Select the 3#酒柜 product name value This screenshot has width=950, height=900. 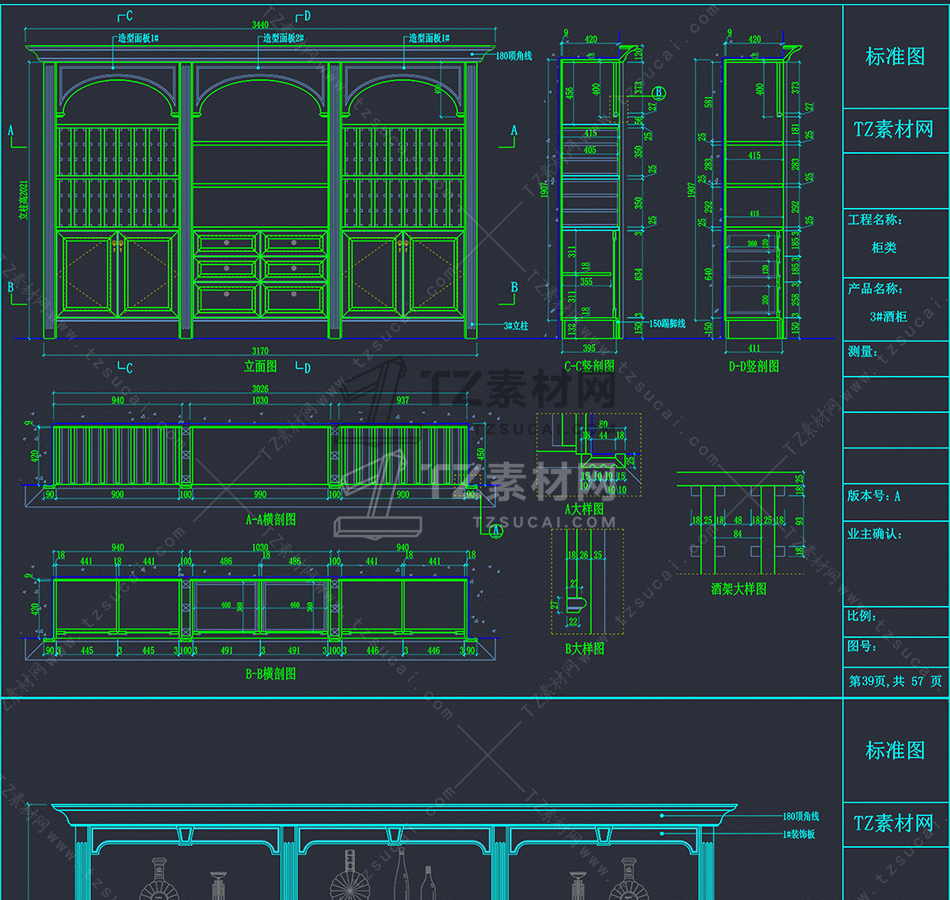click(888, 316)
